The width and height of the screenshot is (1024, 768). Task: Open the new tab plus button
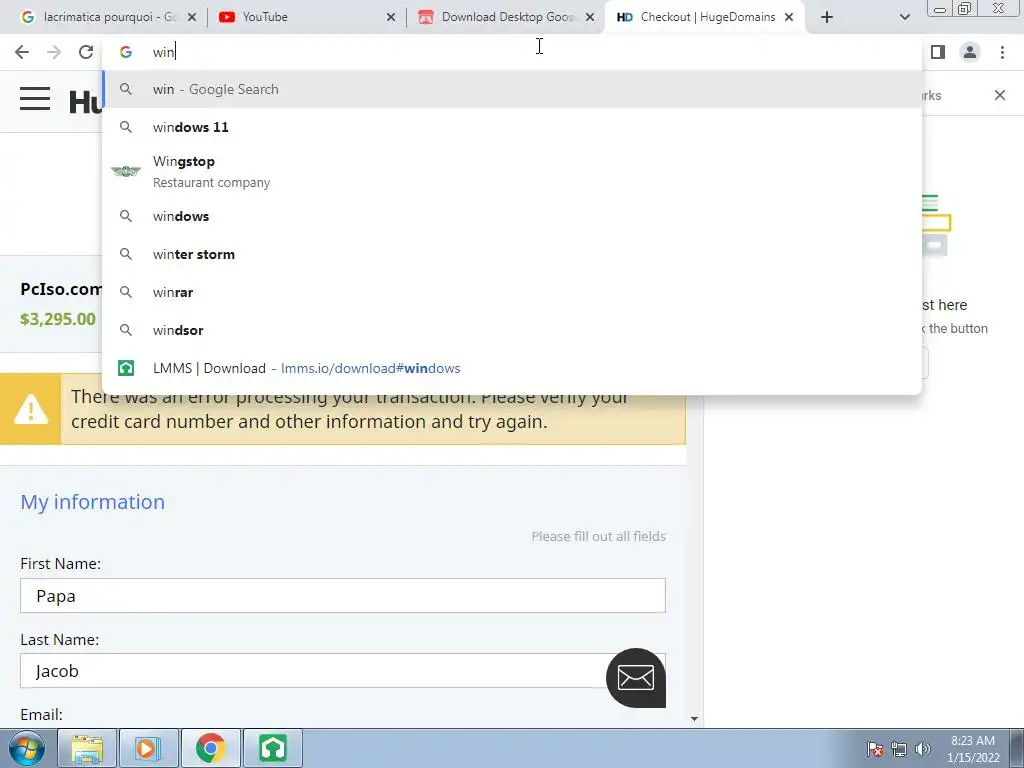(x=827, y=18)
